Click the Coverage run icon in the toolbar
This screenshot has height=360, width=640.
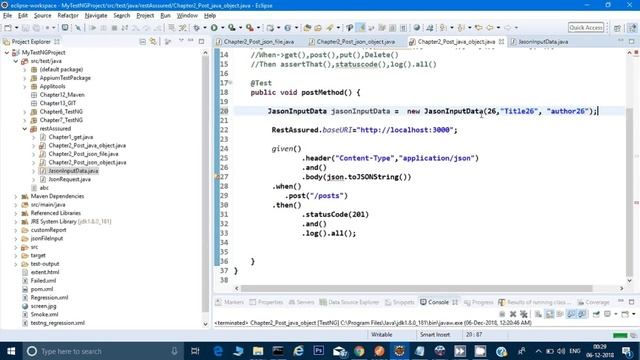pos(232,28)
